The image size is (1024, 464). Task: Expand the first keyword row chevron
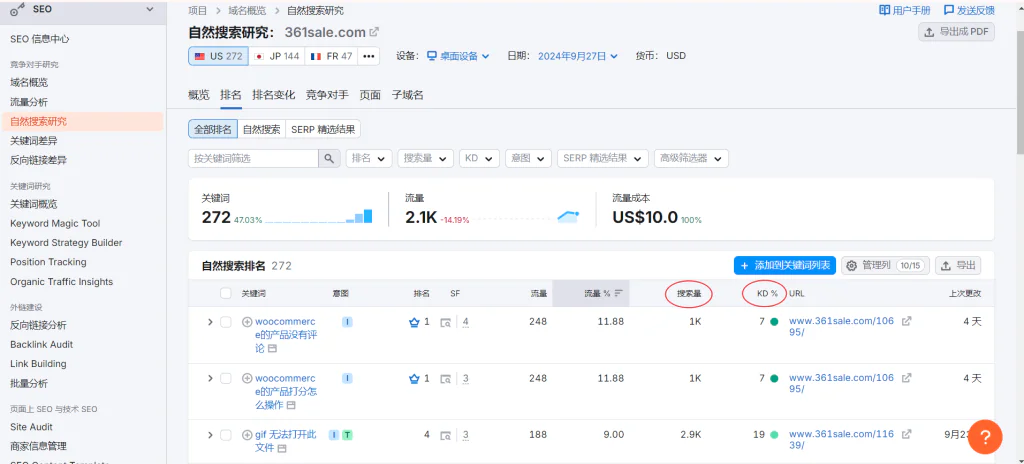(x=210, y=322)
